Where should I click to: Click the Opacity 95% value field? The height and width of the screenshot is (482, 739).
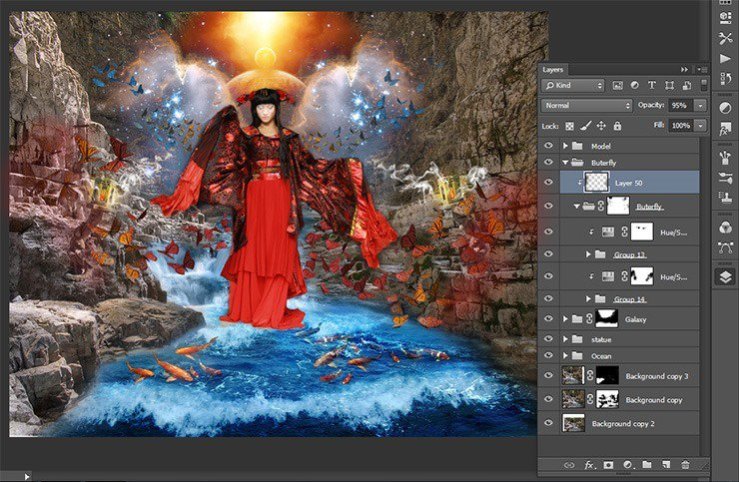point(679,106)
